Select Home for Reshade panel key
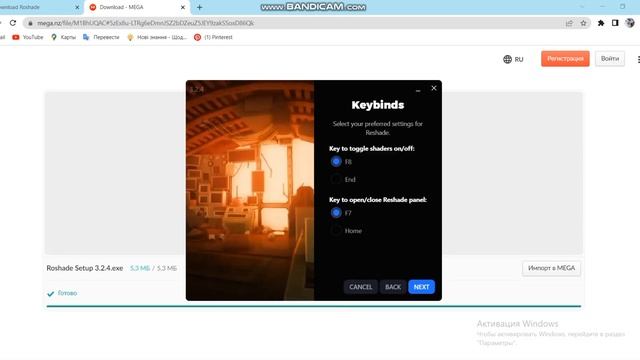This screenshot has width=640, height=360. [336, 231]
